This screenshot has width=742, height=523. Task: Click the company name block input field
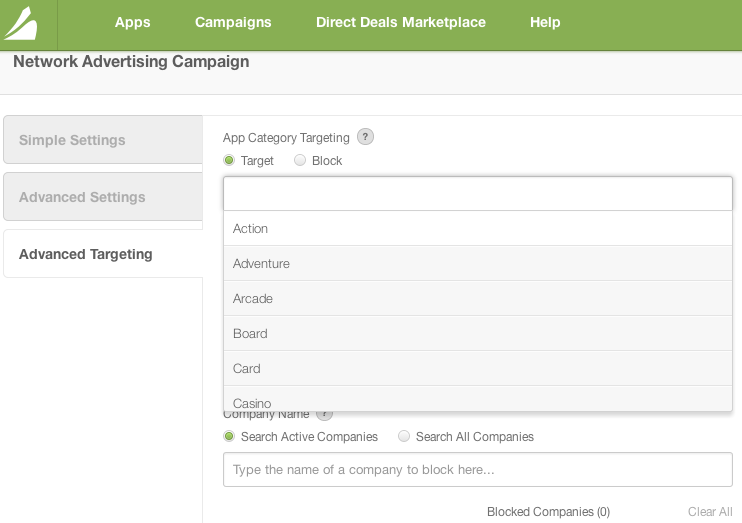pyautogui.click(x=478, y=470)
